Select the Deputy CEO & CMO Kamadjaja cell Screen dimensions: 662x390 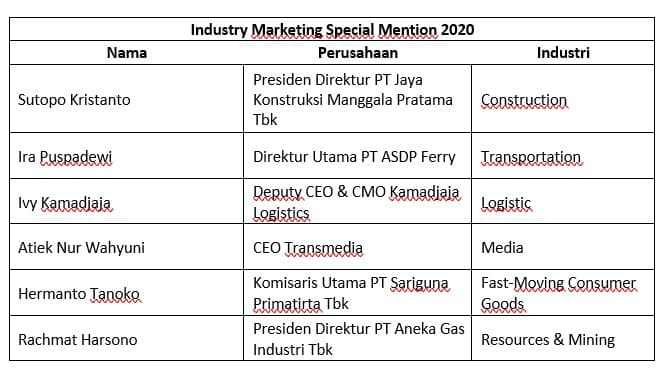(x=358, y=202)
